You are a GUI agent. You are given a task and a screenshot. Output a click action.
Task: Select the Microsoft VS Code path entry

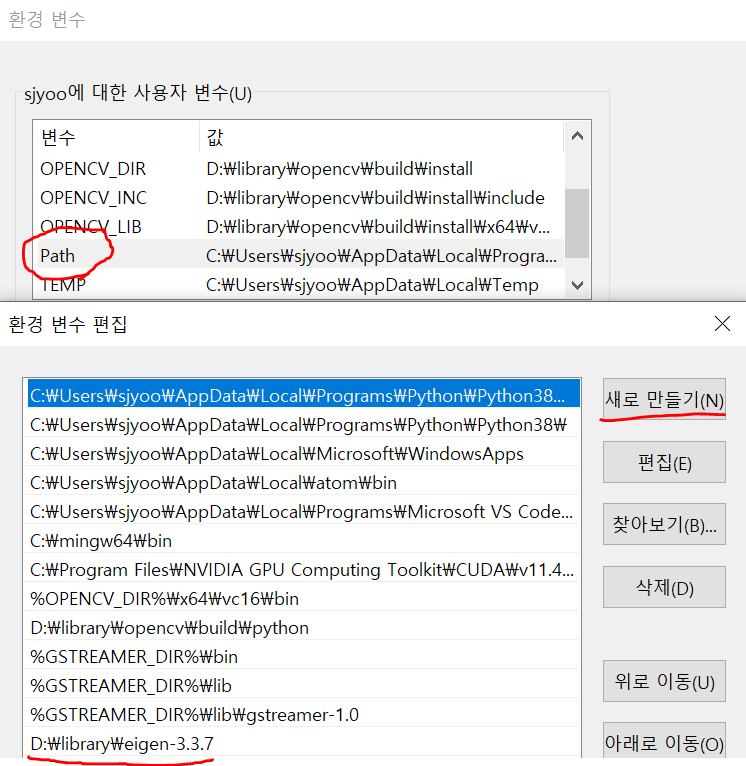tap(303, 512)
